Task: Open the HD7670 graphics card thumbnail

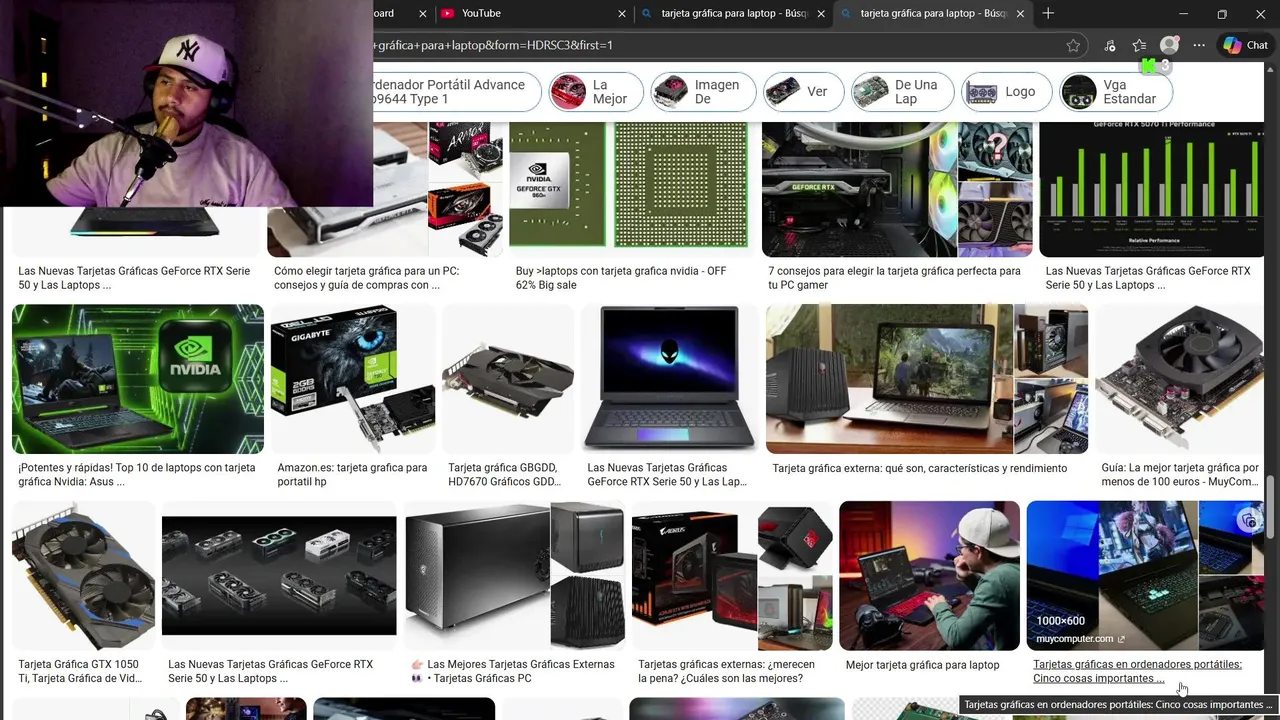Action: coord(508,379)
